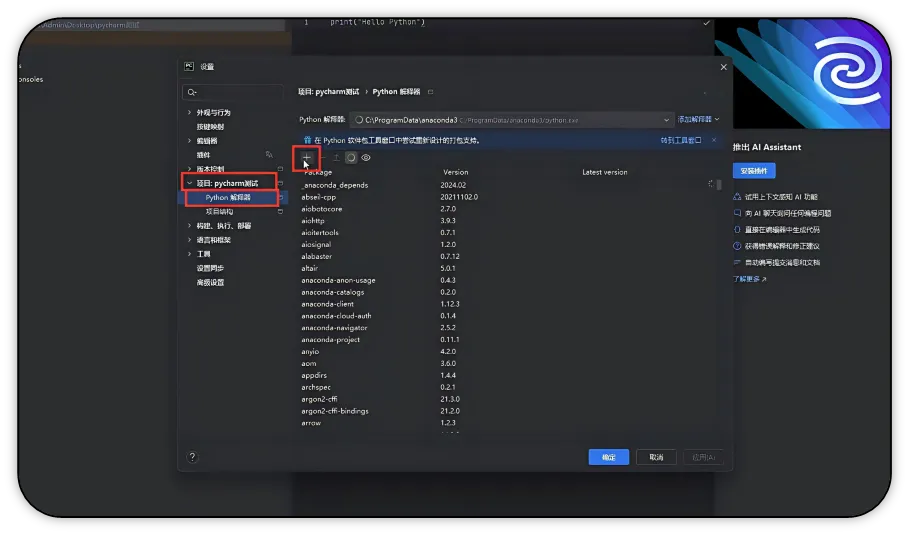Select the anaconda-navigator package row

[x=506, y=327]
